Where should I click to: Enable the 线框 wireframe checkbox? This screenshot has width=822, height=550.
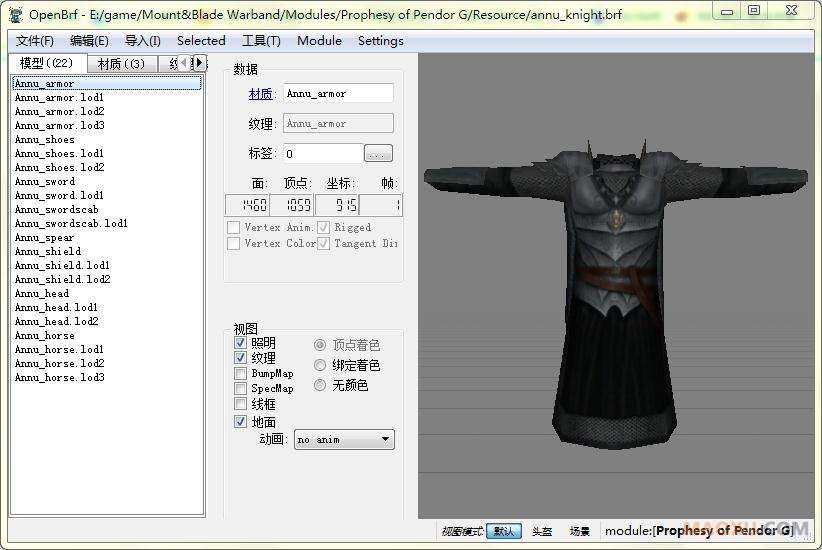[x=240, y=404]
